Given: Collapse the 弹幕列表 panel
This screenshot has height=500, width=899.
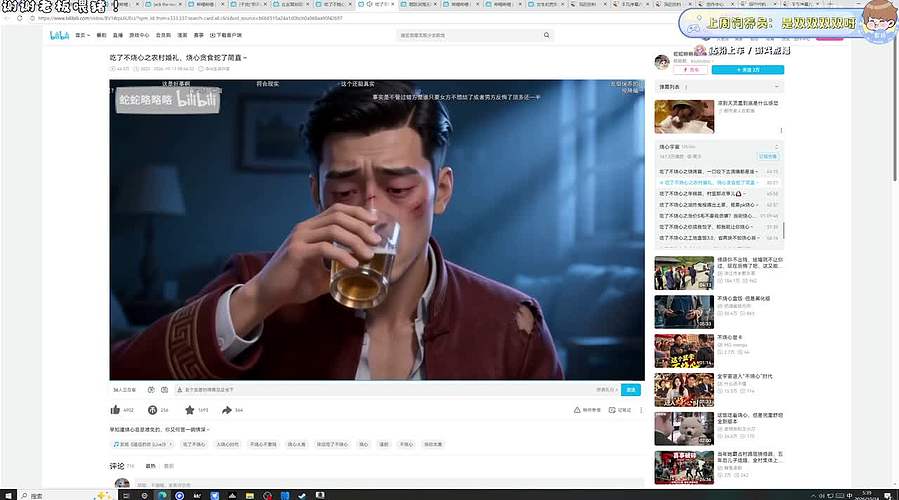Looking at the screenshot, I should coord(777,87).
